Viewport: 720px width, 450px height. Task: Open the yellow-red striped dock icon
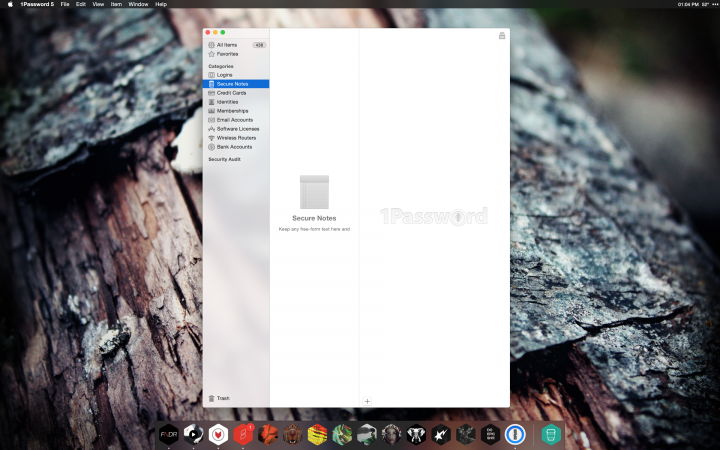pos(317,434)
